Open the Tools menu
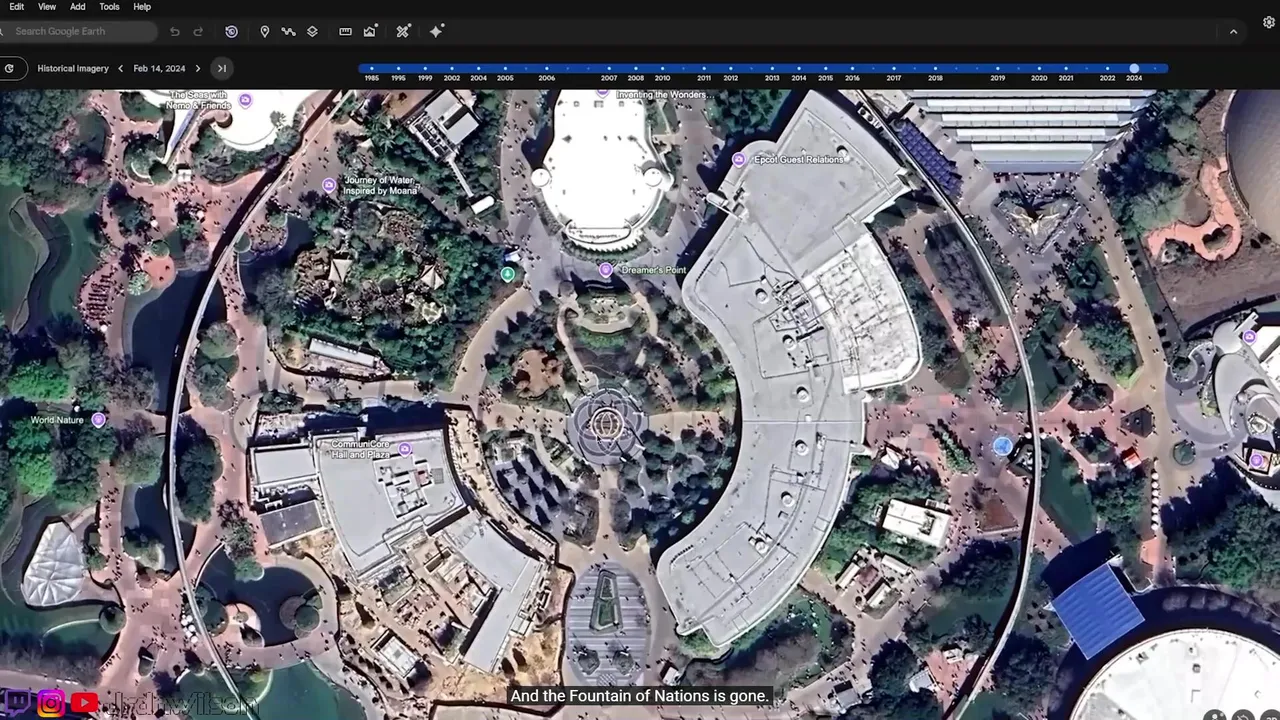Viewport: 1280px width, 720px height. [110, 7]
